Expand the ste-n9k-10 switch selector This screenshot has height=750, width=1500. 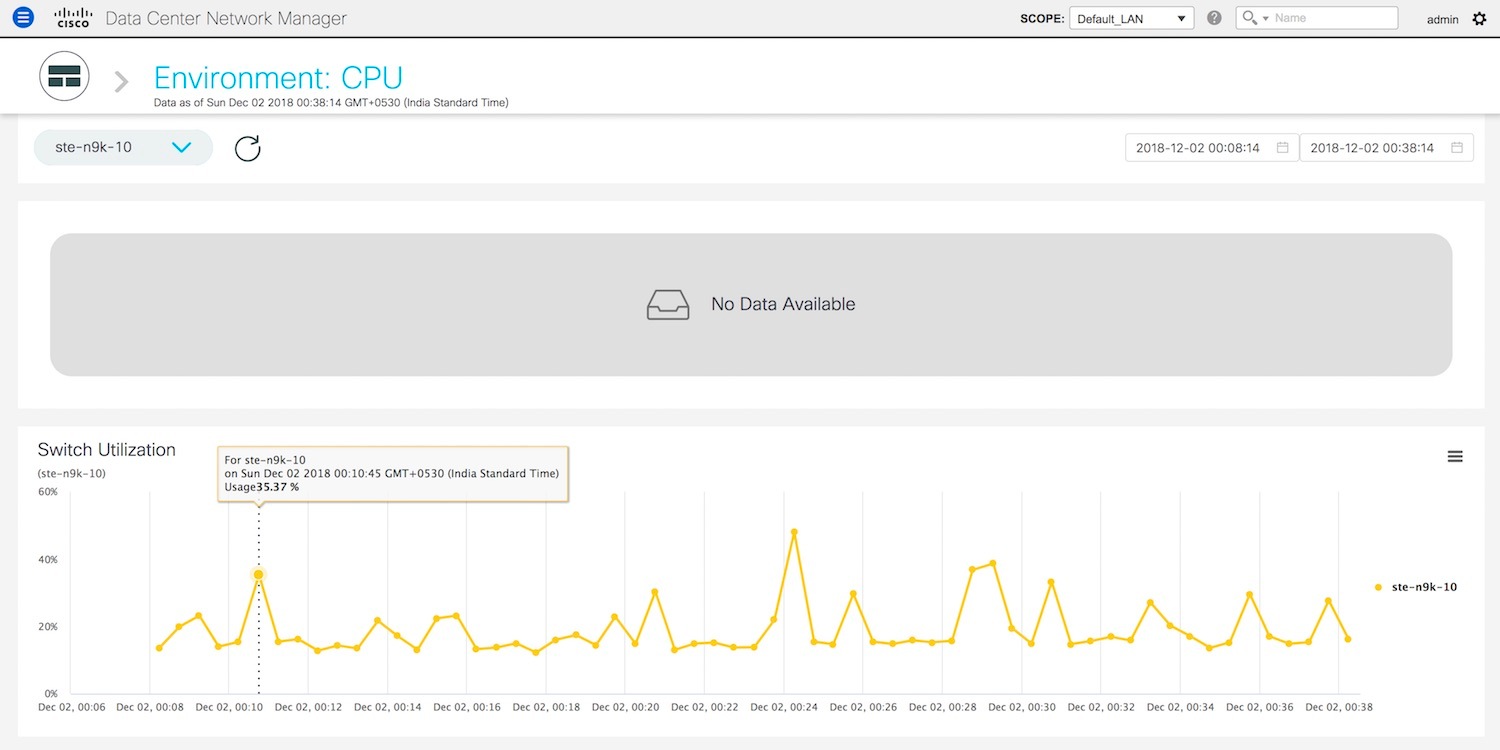point(123,147)
